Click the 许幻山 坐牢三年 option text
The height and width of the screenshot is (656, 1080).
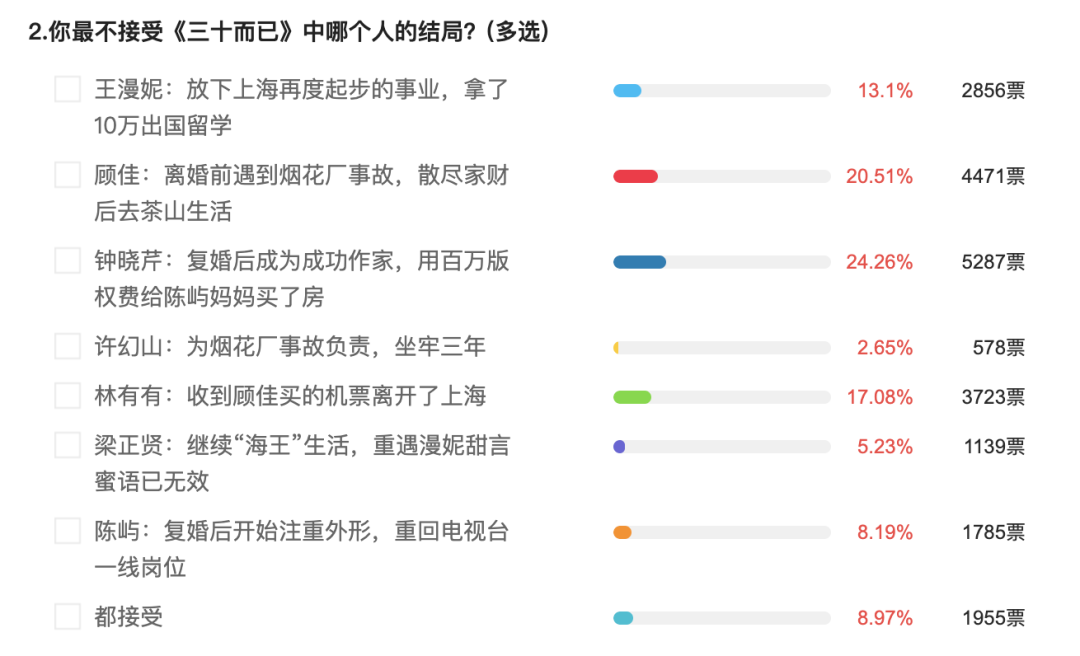(x=290, y=347)
